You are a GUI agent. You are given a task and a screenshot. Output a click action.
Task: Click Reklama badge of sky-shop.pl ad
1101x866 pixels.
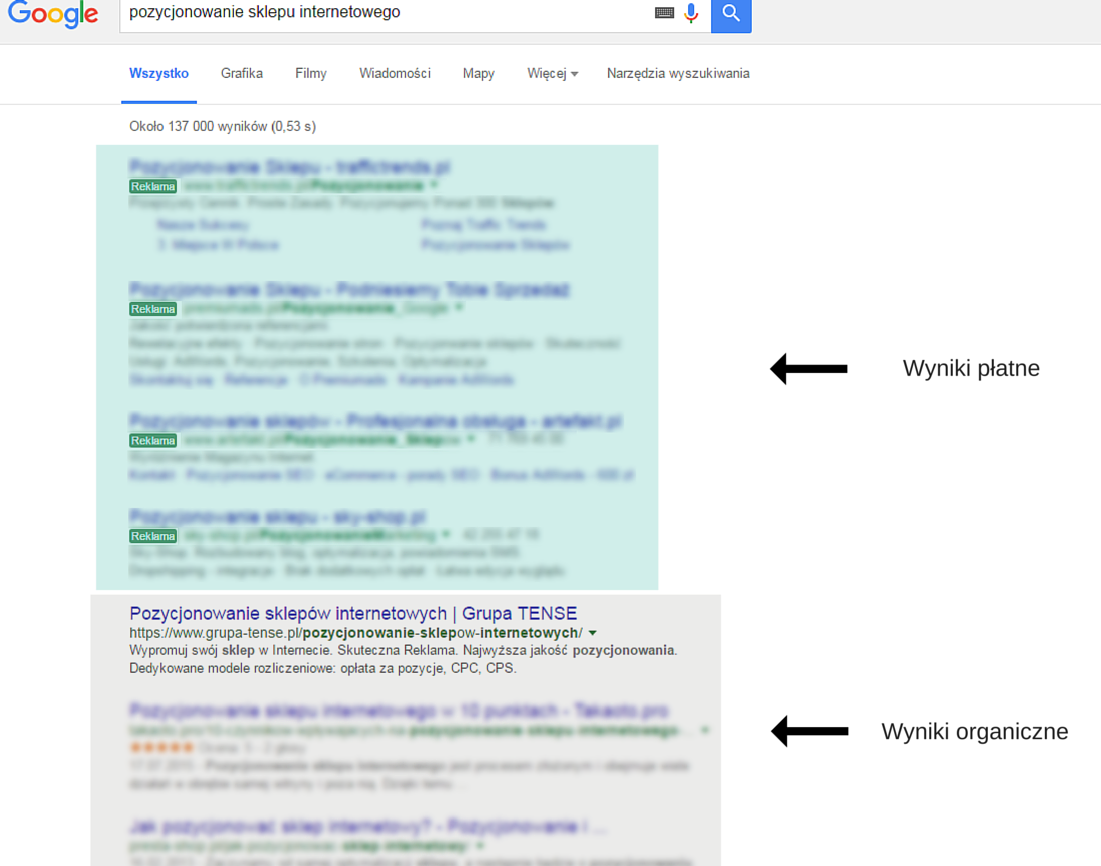click(x=153, y=536)
